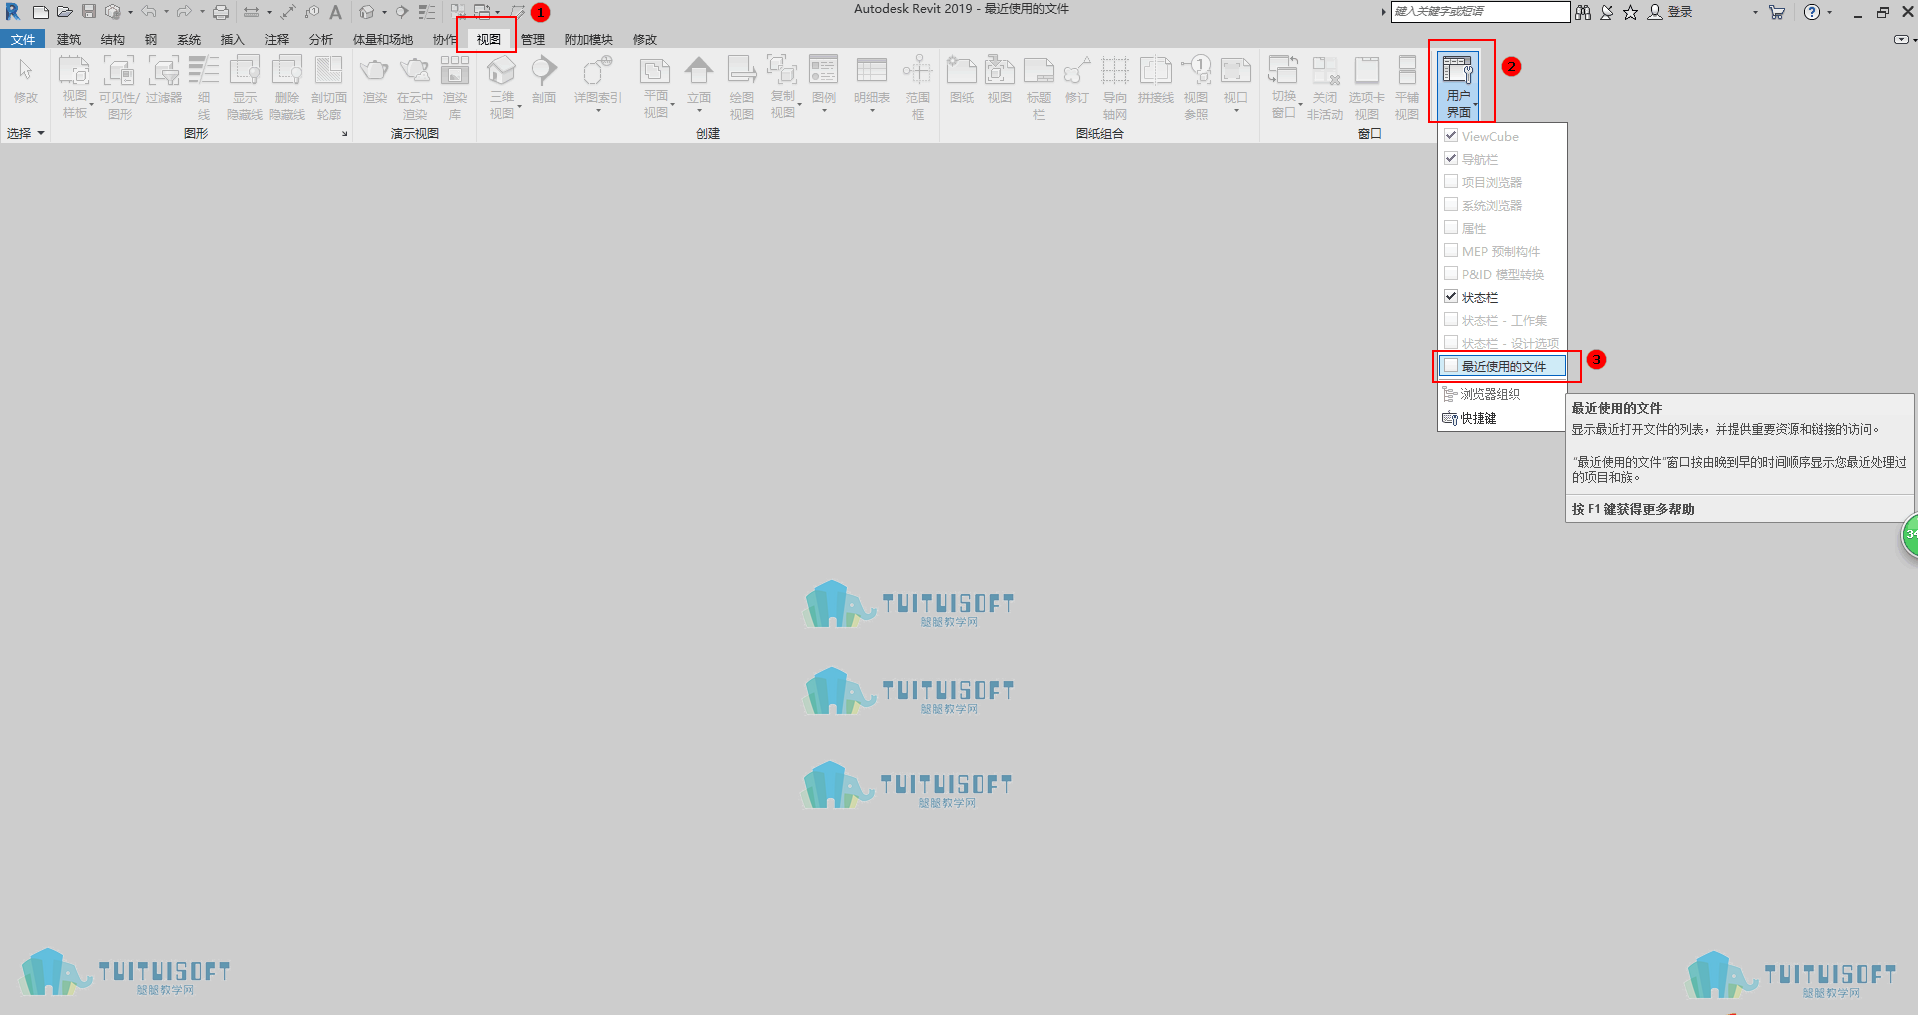Toggle the 状态栏 - 工作集 checkbox
The width and height of the screenshot is (1918, 1015).
pyautogui.click(x=1451, y=319)
